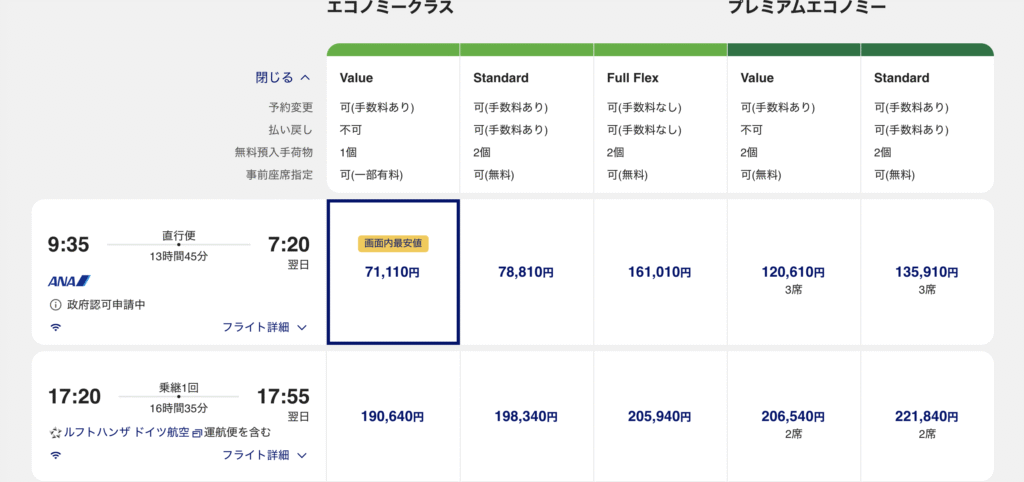The width and height of the screenshot is (1024, 482).
Task: Click the 直行便 label
Action: click(x=179, y=235)
